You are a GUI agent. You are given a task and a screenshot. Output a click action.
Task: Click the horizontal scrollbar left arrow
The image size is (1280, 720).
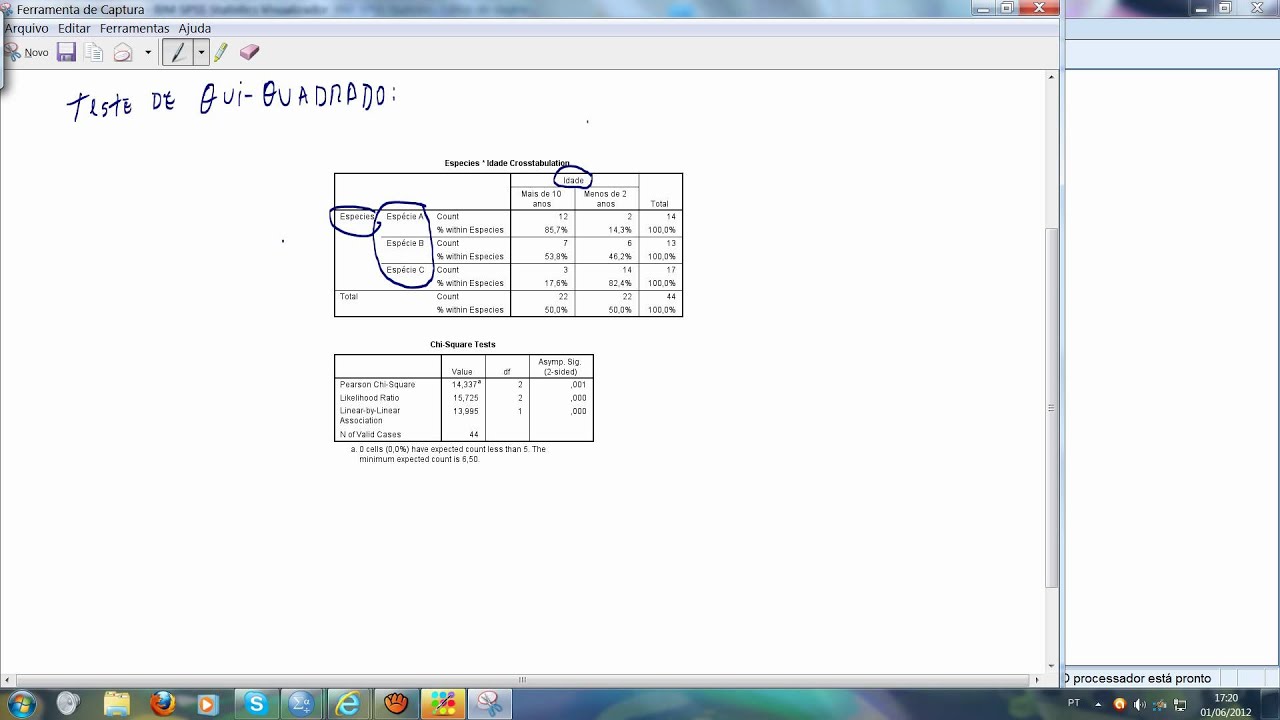[x=8, y=680]
